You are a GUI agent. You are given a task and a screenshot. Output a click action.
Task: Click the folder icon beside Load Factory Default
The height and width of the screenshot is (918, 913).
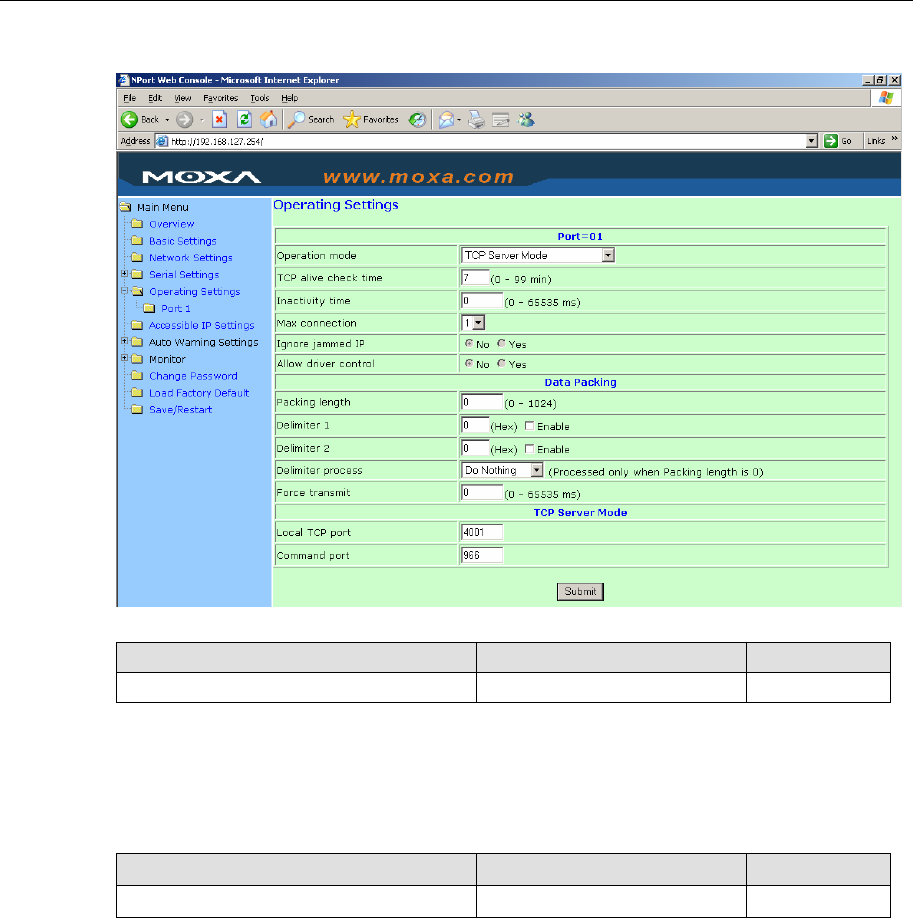pos(137,393)
